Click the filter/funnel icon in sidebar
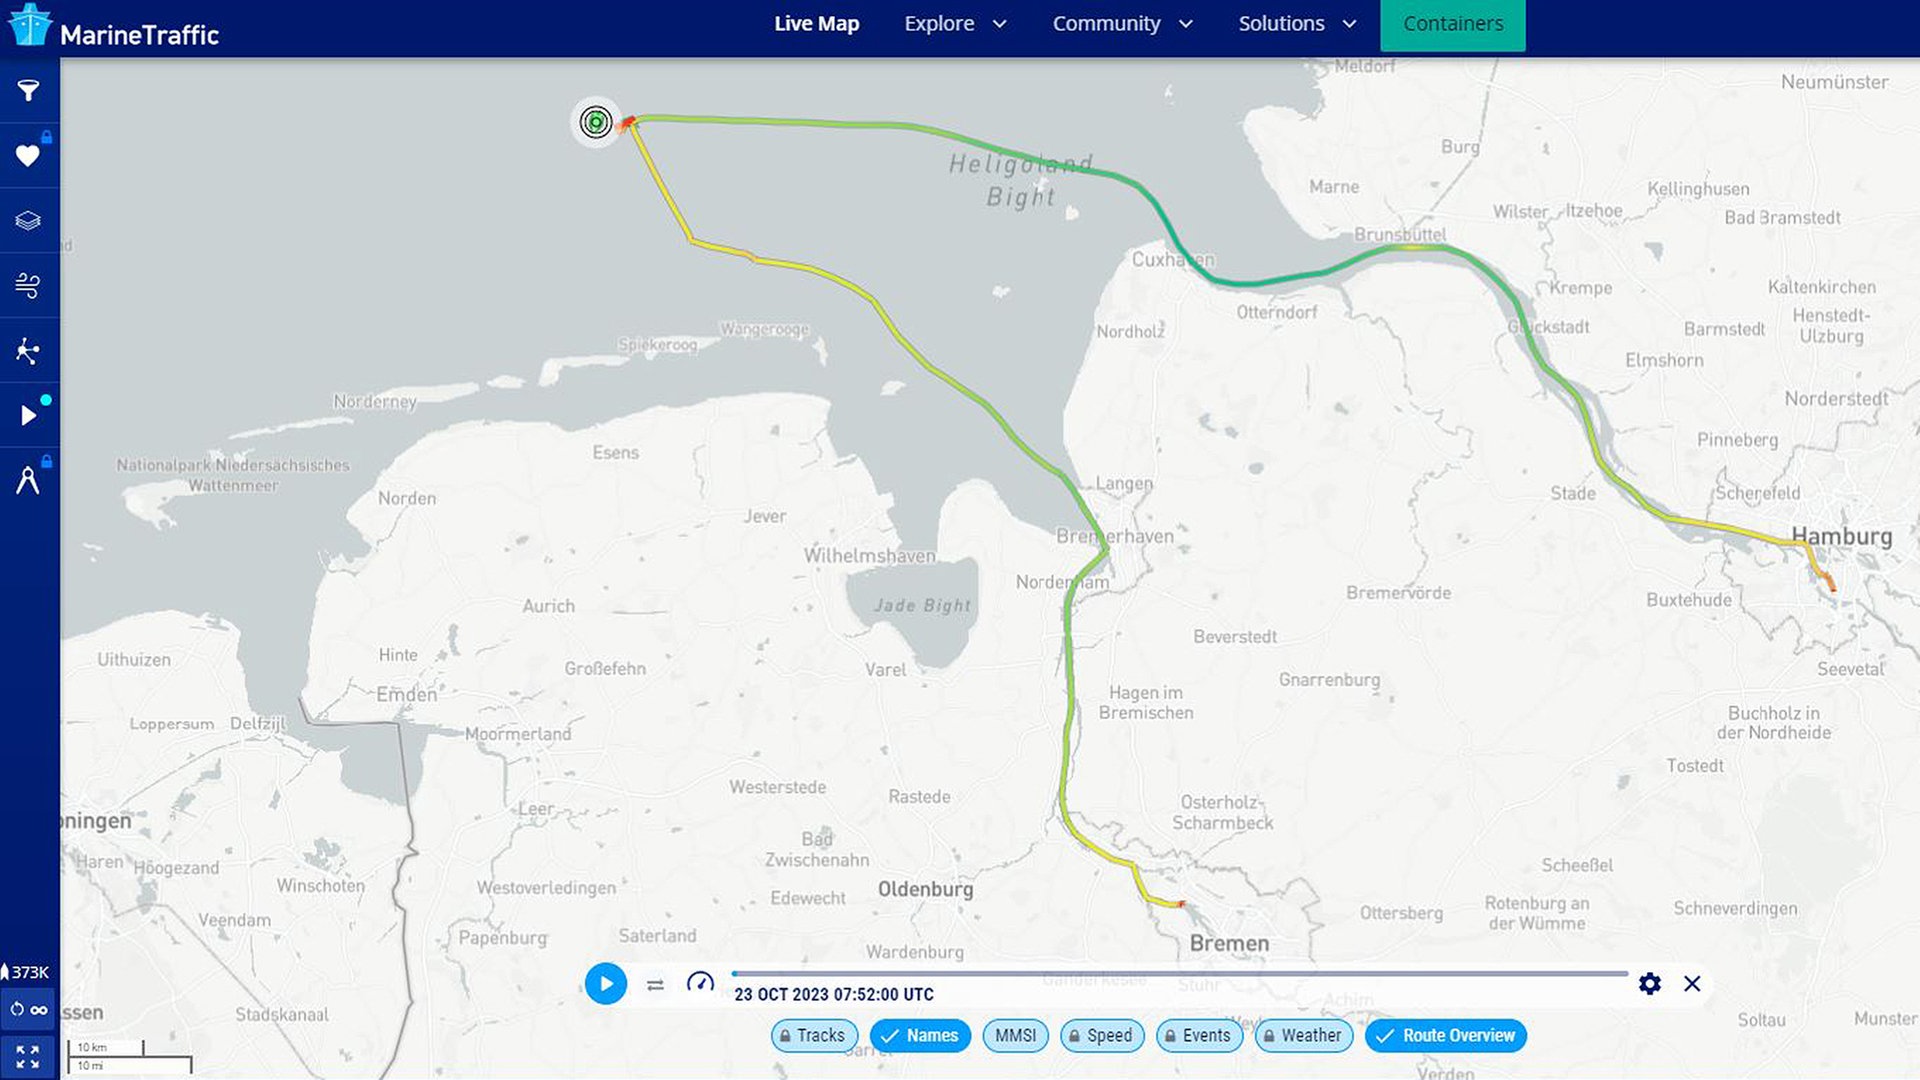This screenshot has width=1920, height=1080. click(29, 90)
